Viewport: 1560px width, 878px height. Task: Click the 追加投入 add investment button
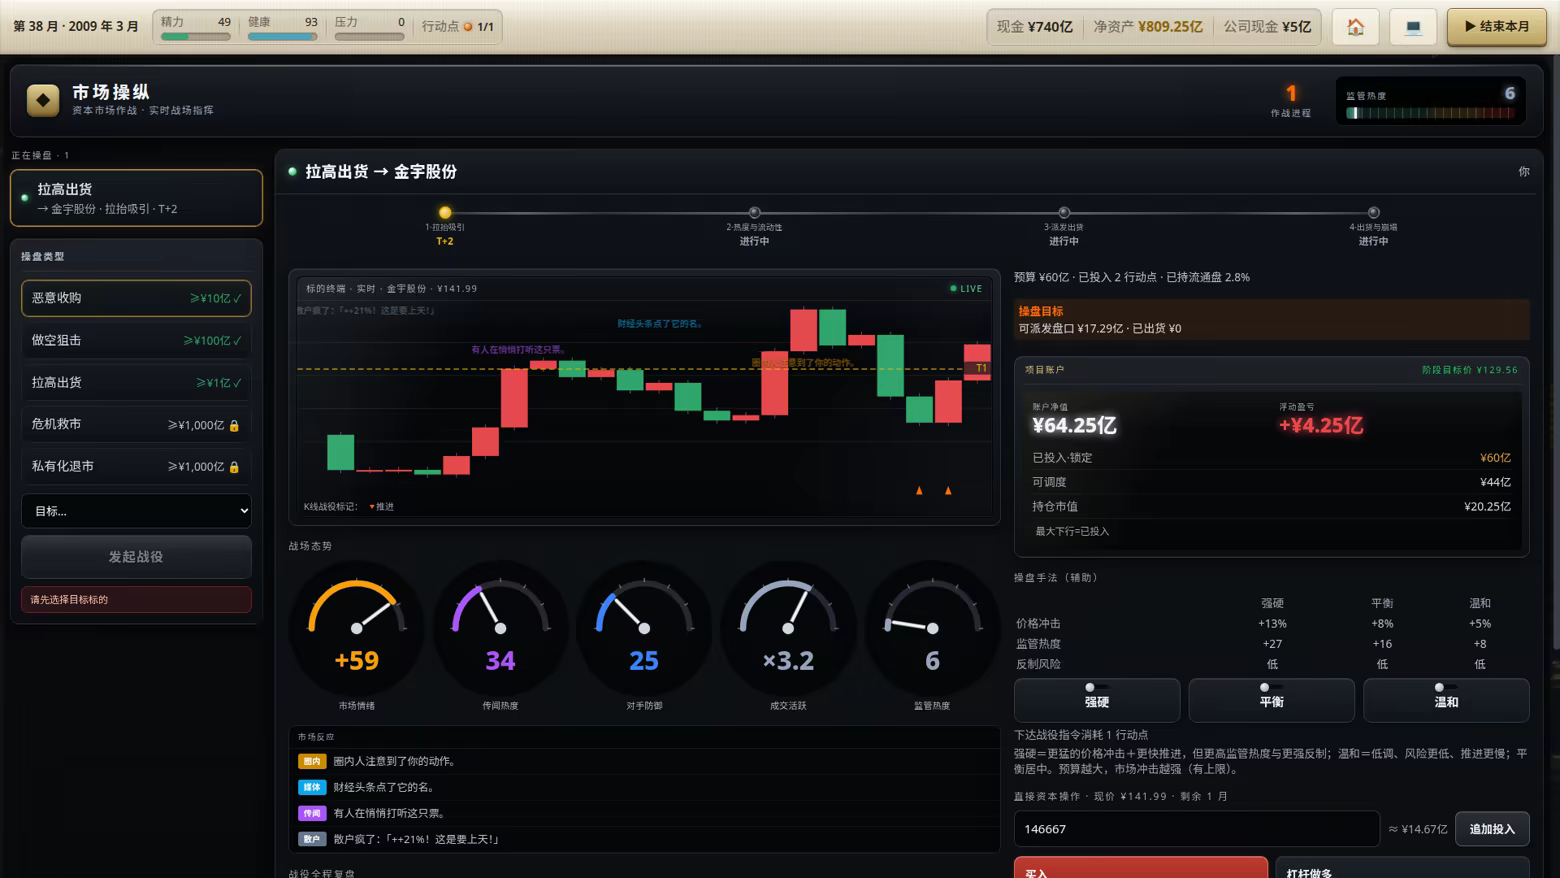1492,829
